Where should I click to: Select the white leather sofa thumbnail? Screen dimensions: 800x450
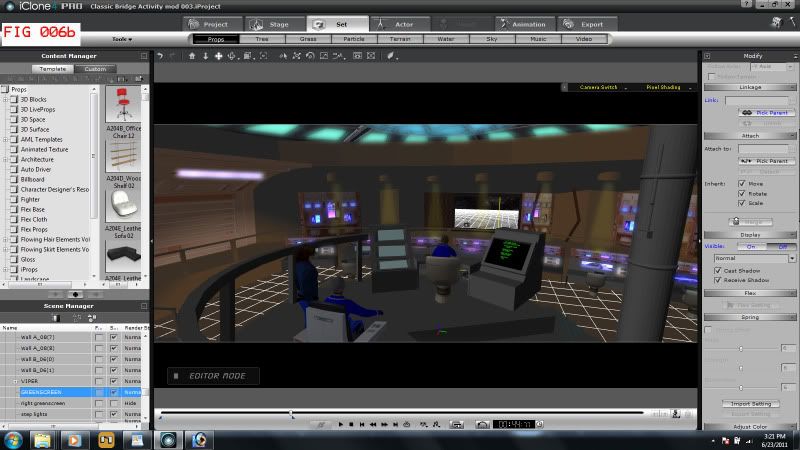123,206
